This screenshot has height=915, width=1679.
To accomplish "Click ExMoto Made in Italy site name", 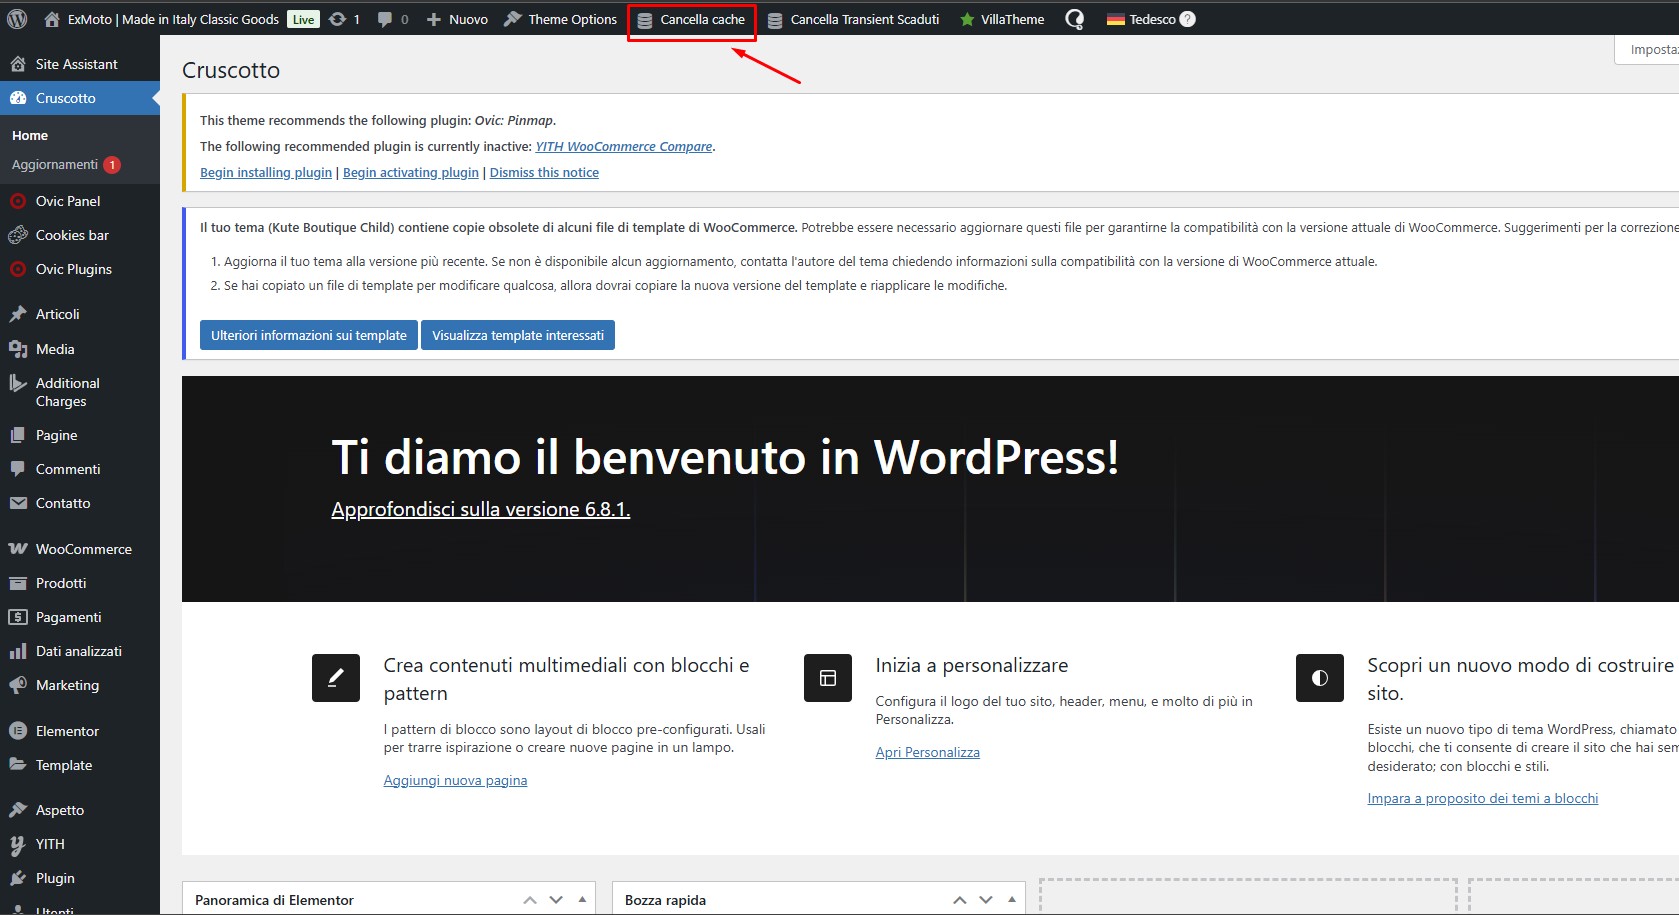I will (173, 19).
